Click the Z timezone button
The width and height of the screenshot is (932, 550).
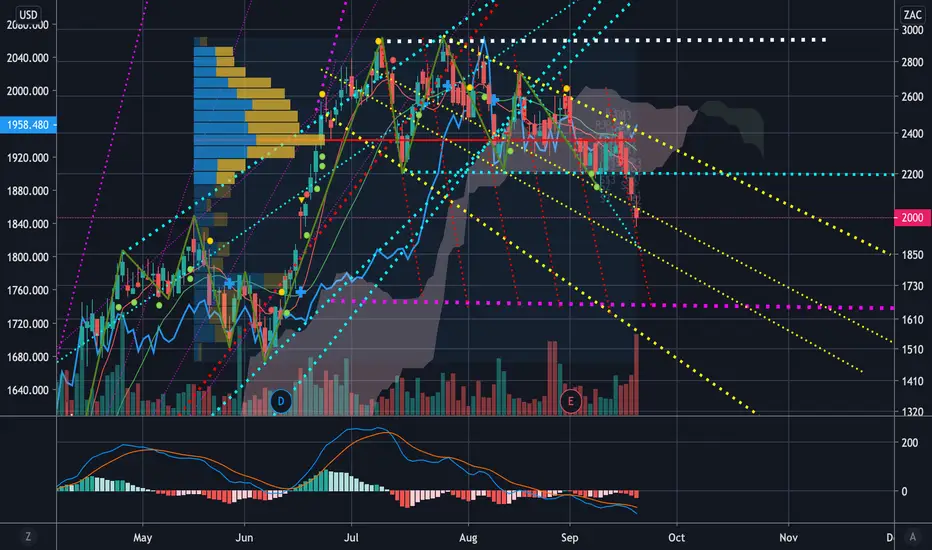(x=27, y=537)
